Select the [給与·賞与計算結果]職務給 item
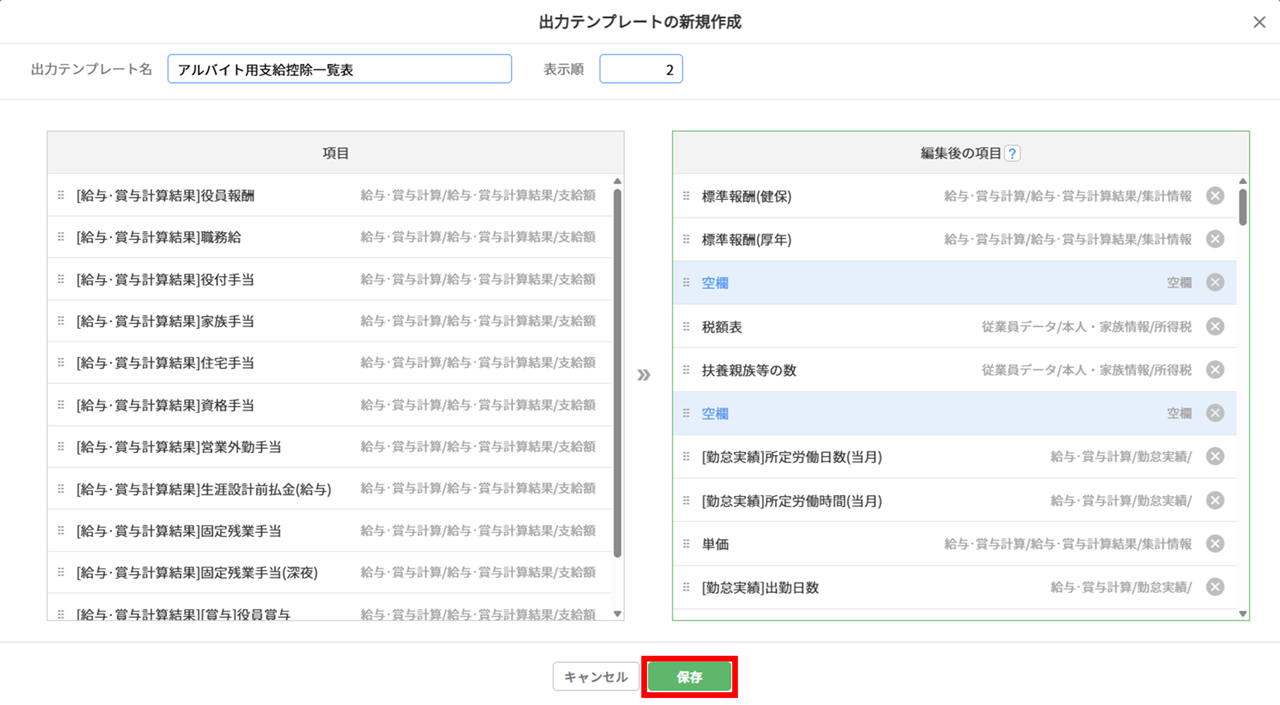Viewport: 1280px width, 705px height. (x=329, y=237)
